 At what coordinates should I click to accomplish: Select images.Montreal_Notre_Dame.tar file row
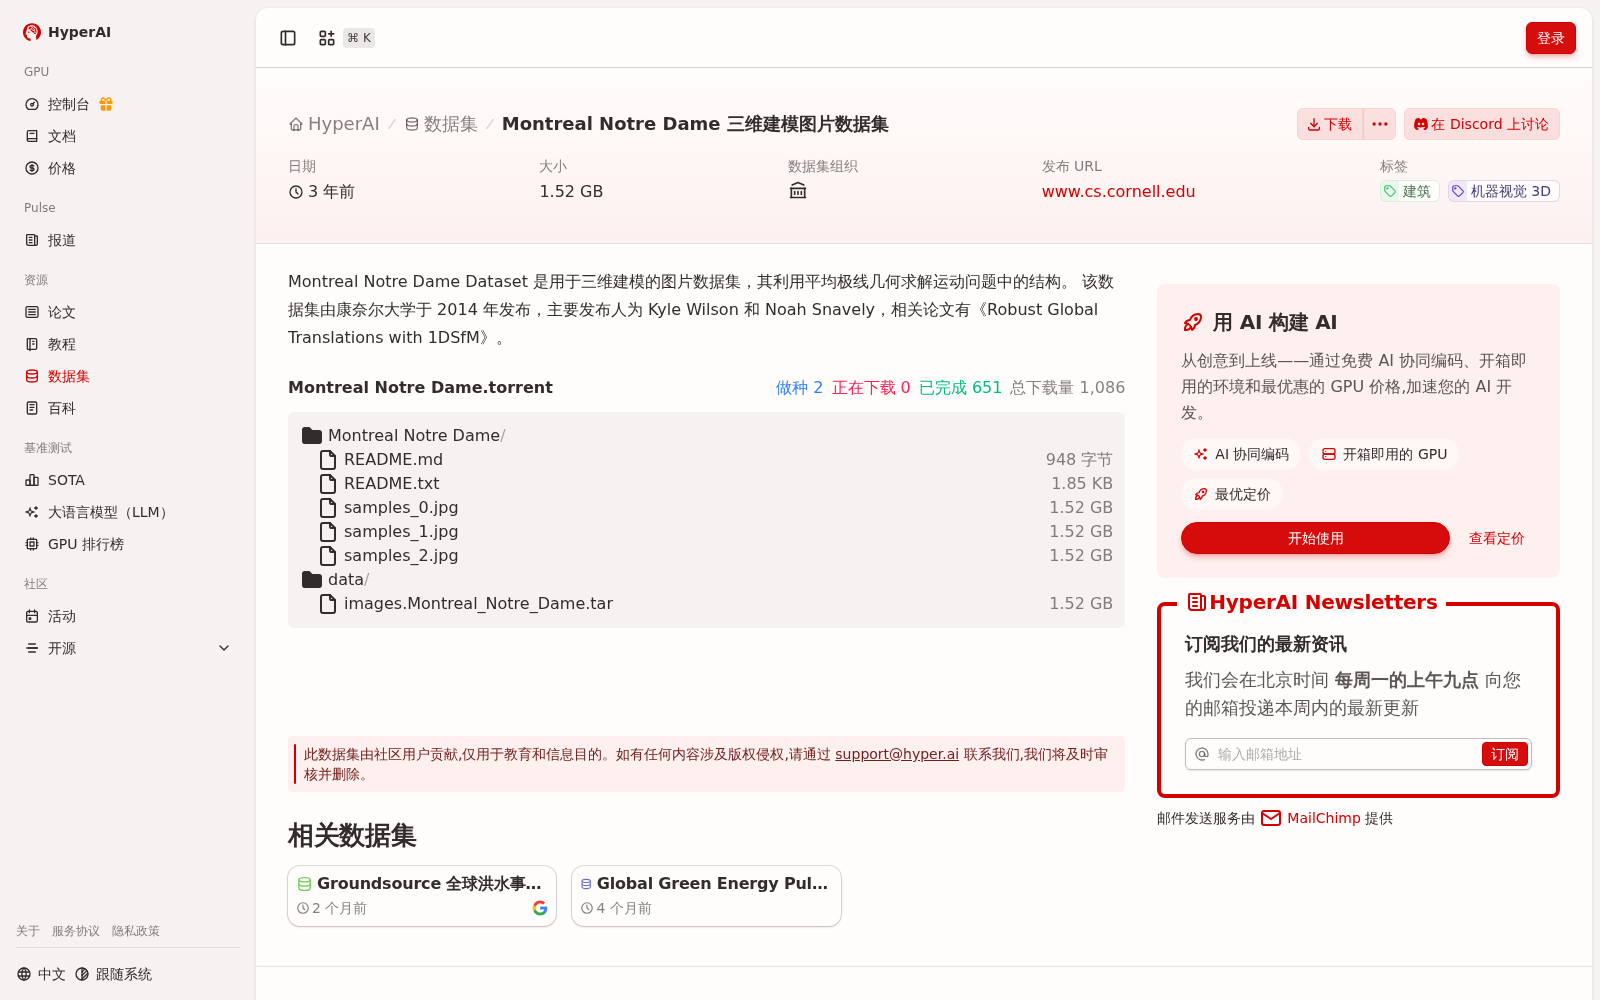[x=706, y=604]
